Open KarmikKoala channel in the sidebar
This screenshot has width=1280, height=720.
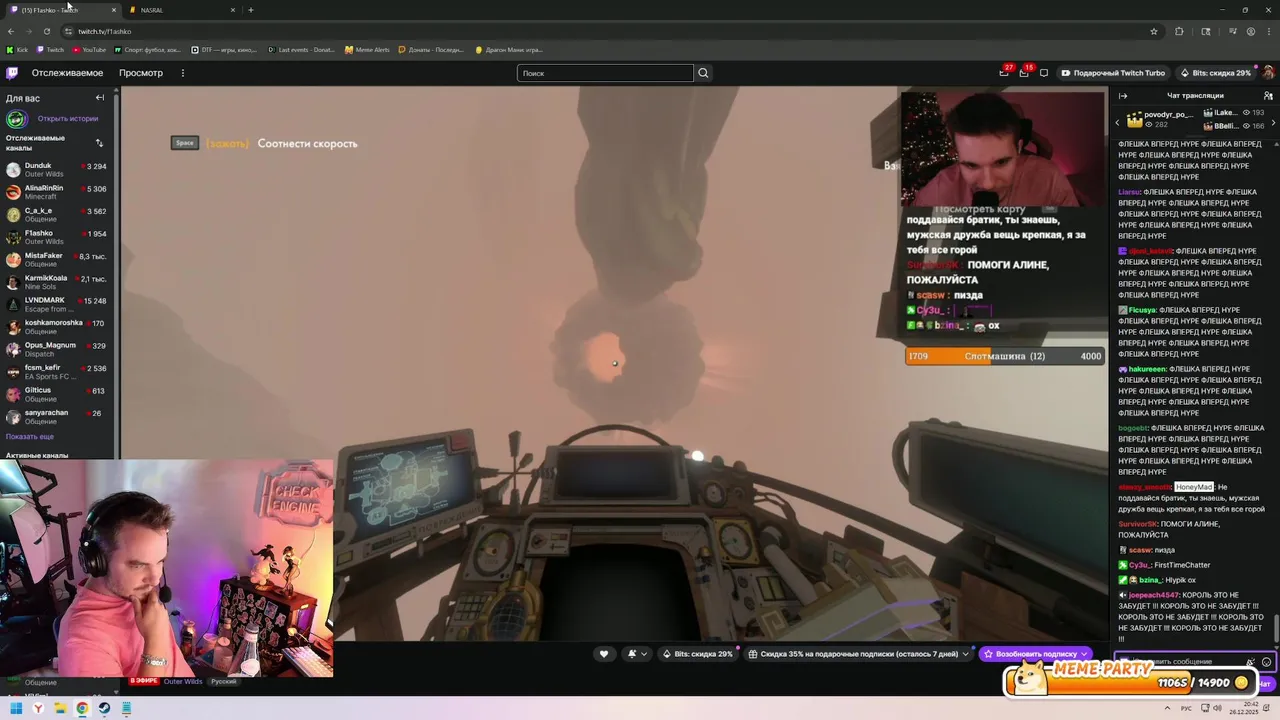click(x=58, y=282)
